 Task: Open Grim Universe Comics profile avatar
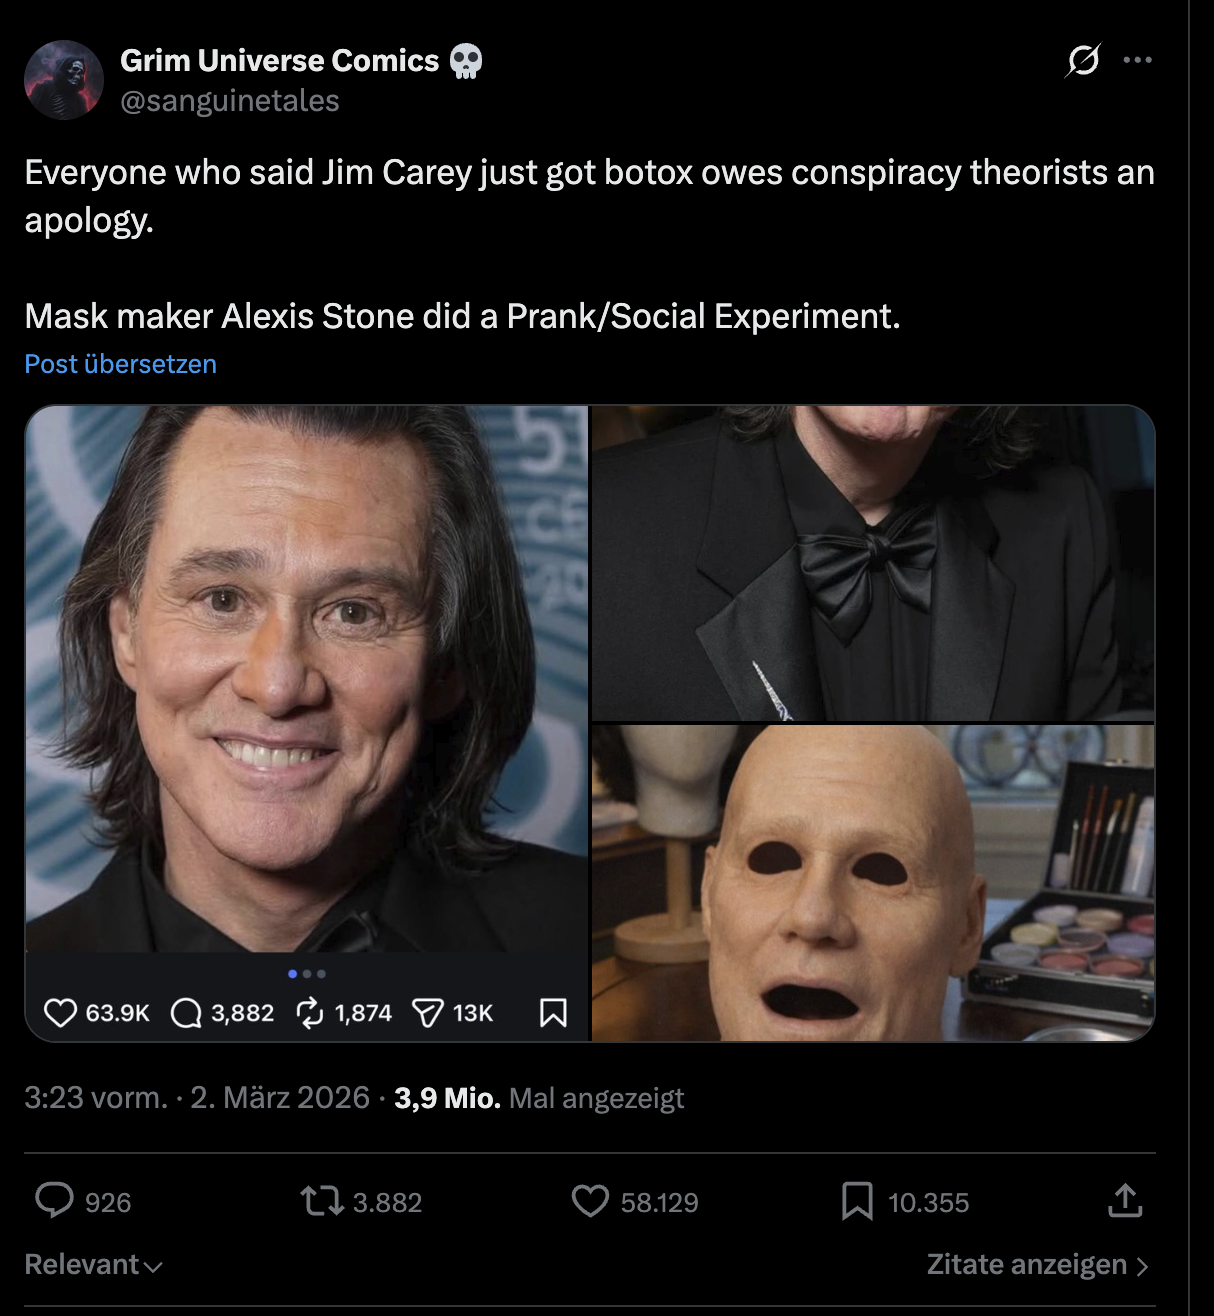(64, 80)
